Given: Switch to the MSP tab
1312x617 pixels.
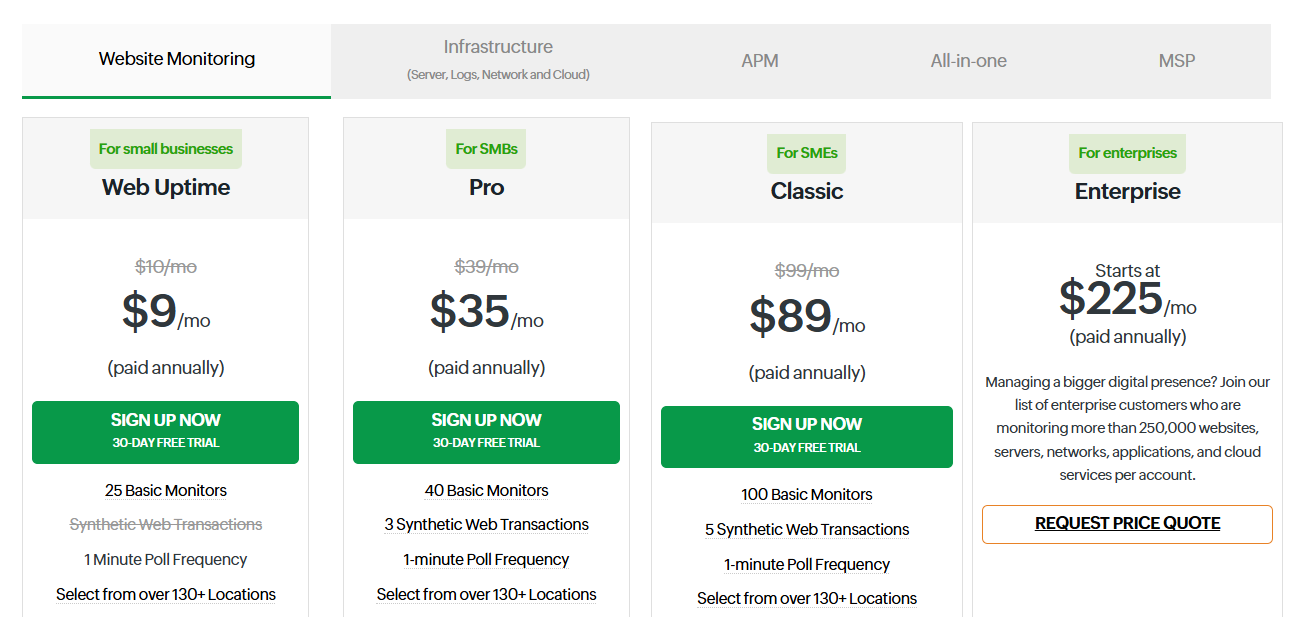Looking at the screenshot, I should click(1176, 61).
